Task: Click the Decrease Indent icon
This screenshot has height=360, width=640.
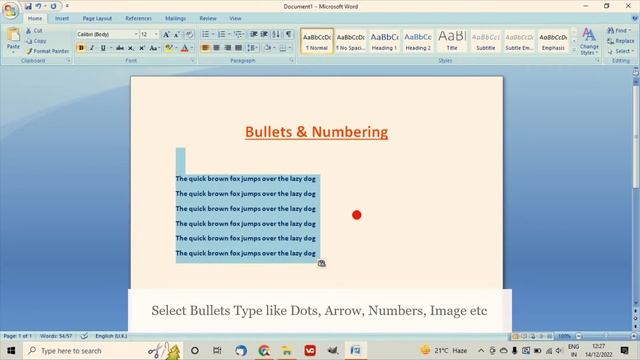Action: click(253, 35)
